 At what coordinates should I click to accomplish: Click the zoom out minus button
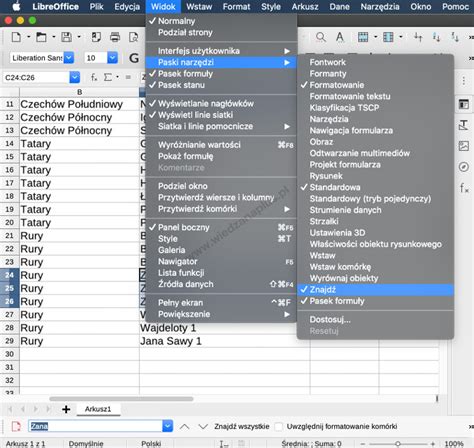pyautogui.click(x=363, y=444)
